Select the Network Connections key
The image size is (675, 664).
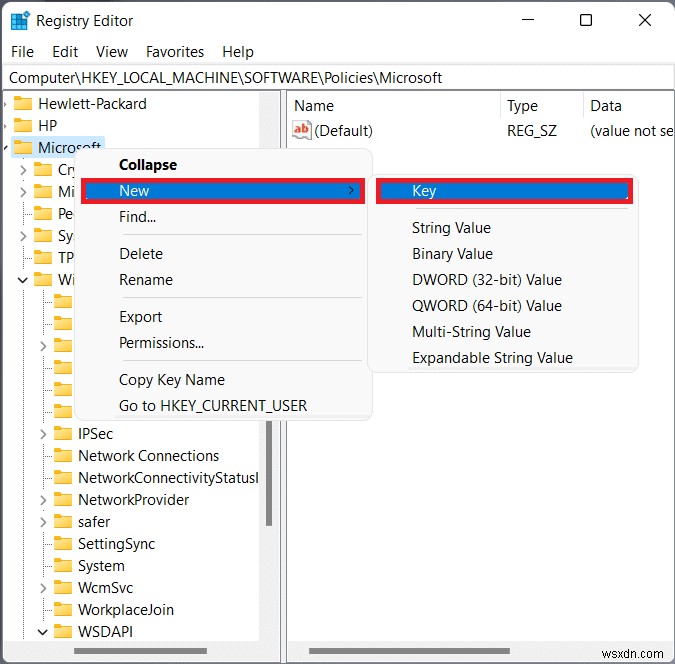click(x=149, y=456)
